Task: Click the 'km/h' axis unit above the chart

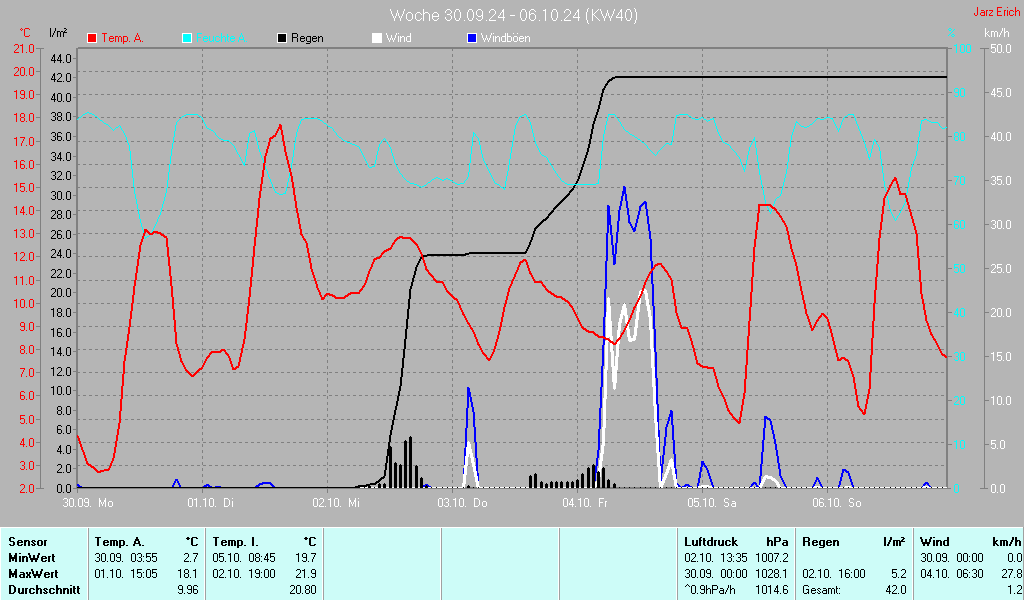Action: (997, 33)
